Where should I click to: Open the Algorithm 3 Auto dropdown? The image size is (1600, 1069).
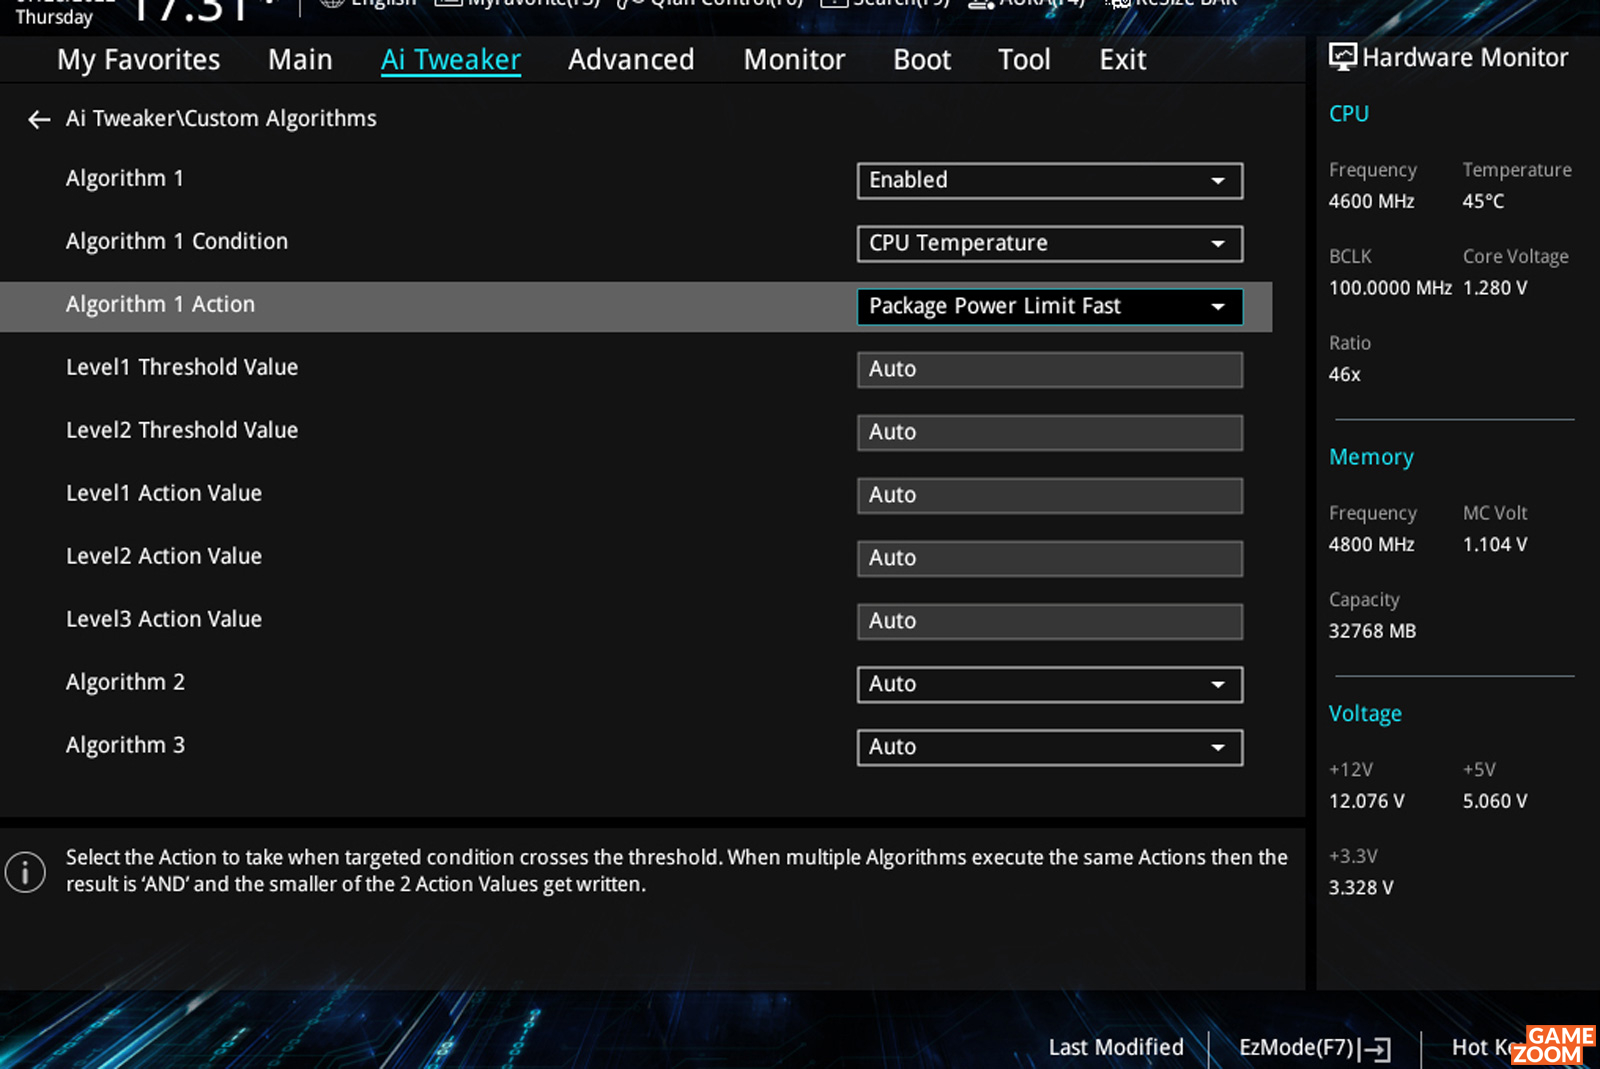coord(1050,748)
